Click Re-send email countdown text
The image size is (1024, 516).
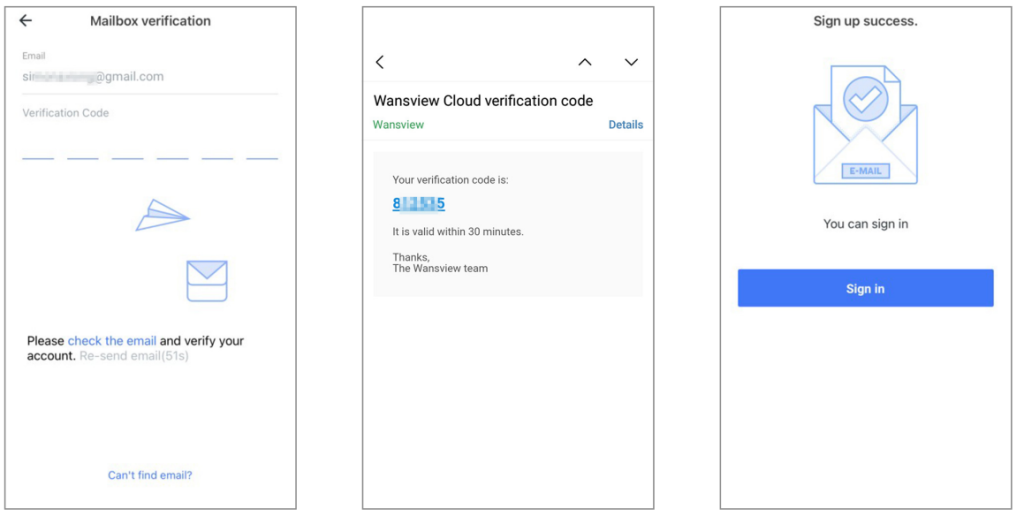(134, 356)
